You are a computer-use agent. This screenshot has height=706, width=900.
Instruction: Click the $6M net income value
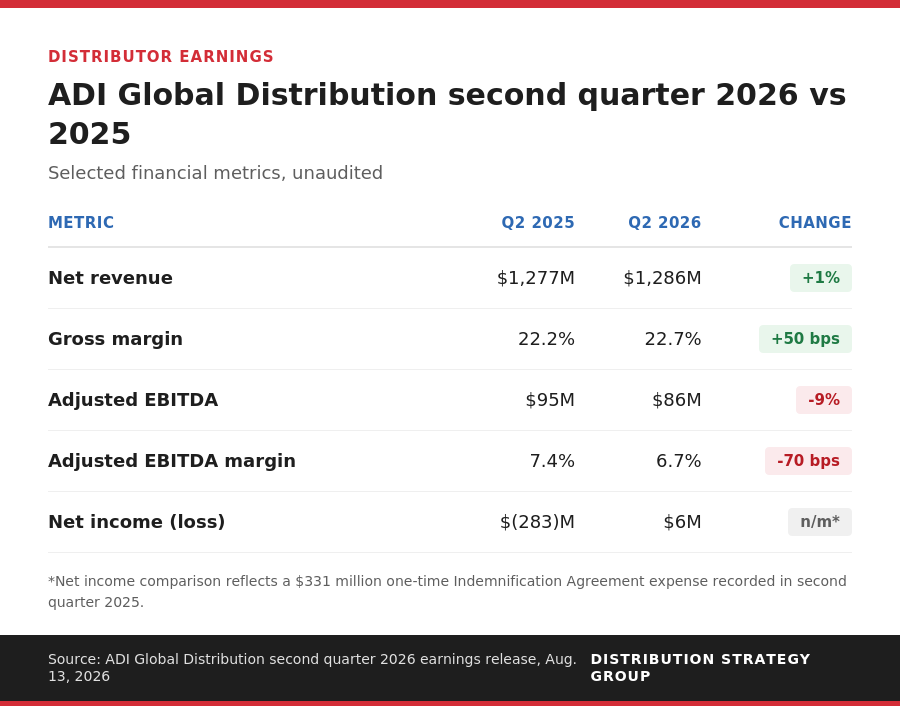(x=682, y=522)
